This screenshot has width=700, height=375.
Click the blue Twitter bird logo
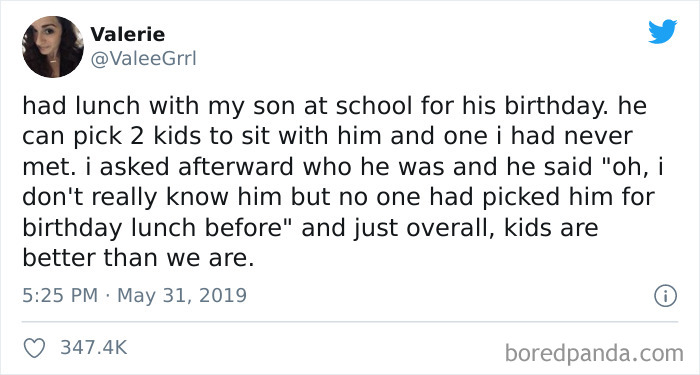[662, 31]
